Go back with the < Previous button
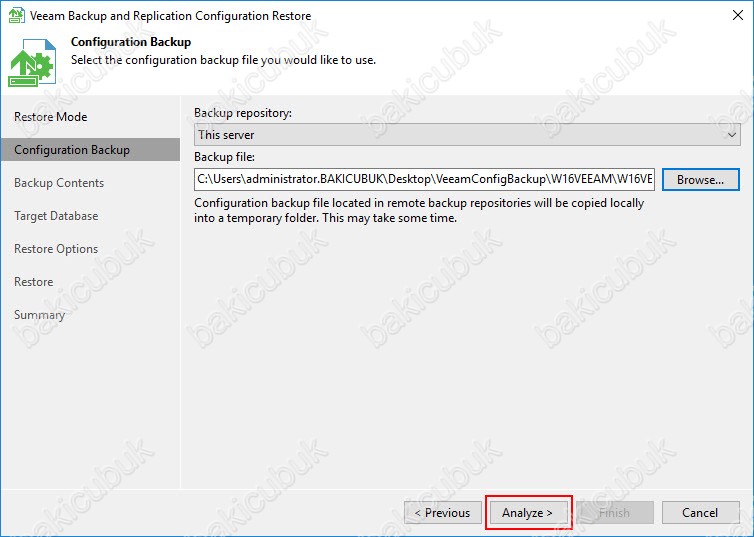The height and width of the screenshot is (537, 754). 442,512
